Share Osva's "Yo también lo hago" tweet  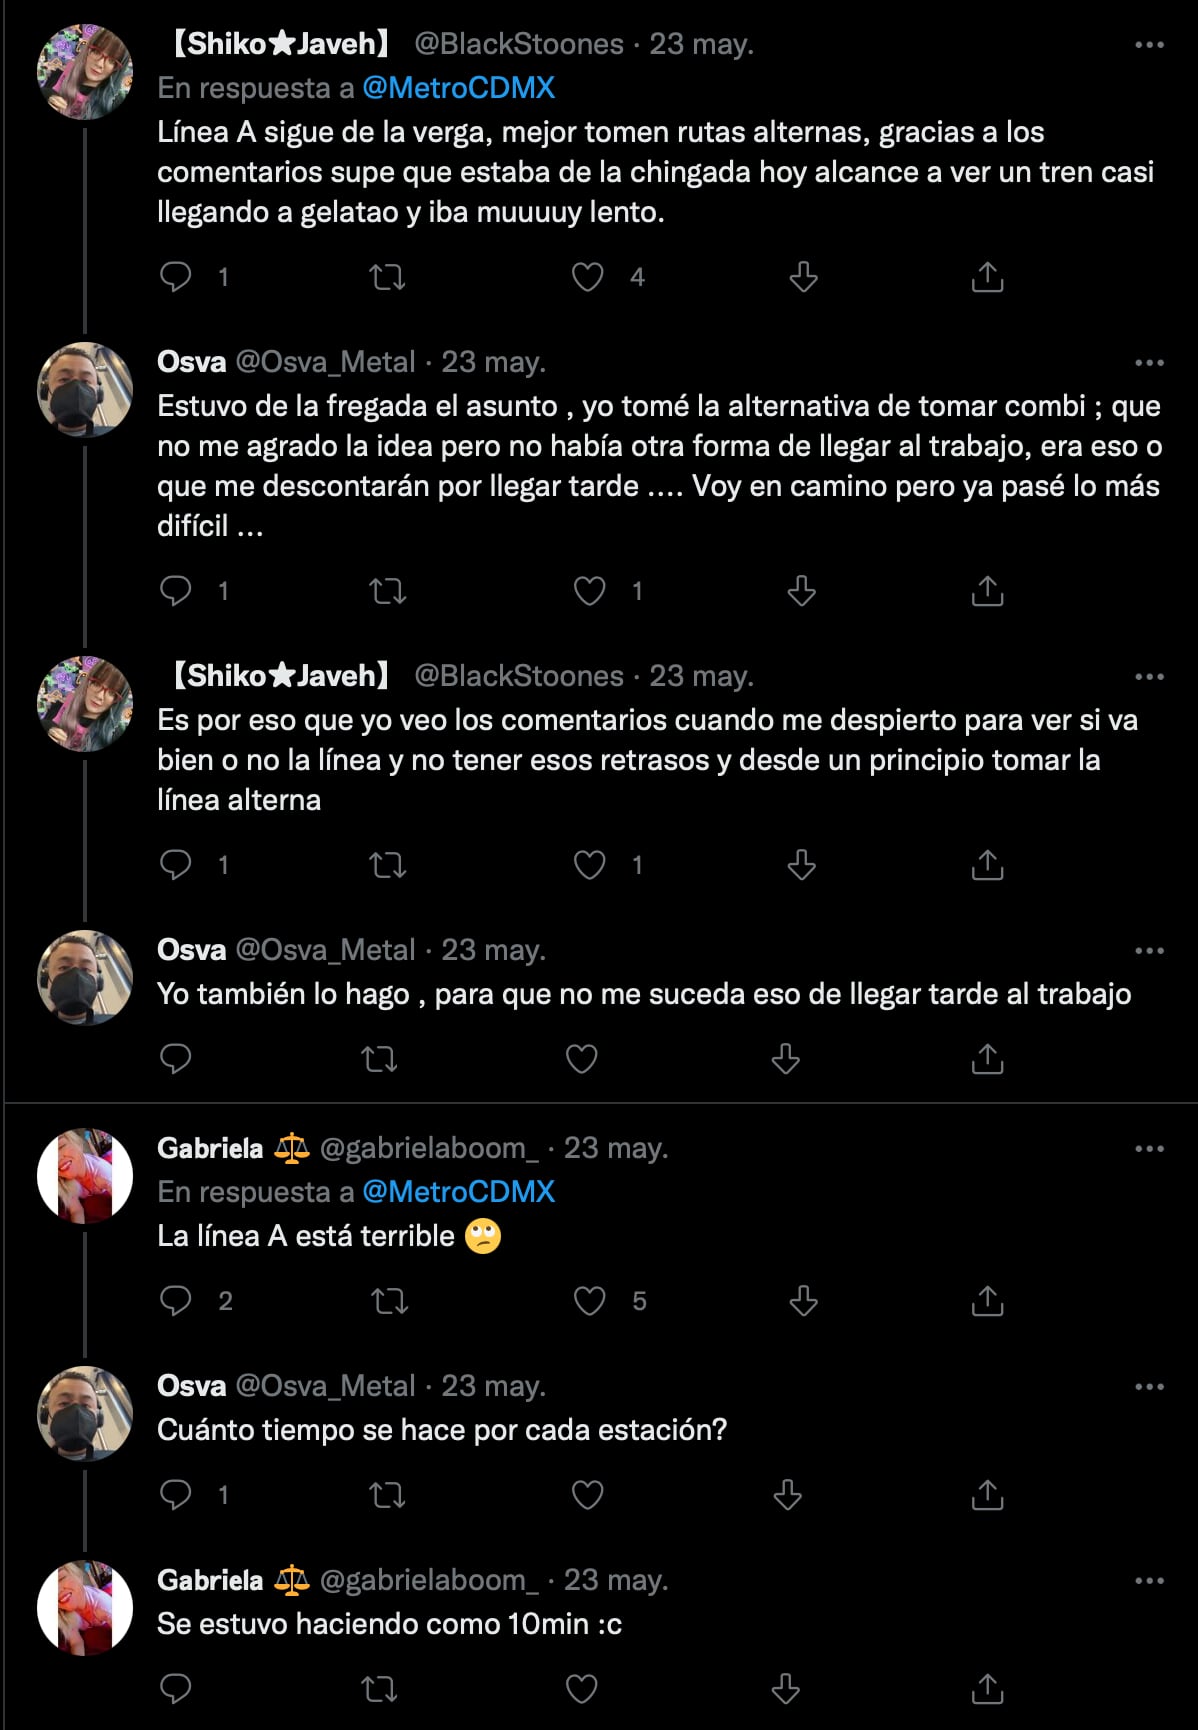(987, 1058)
